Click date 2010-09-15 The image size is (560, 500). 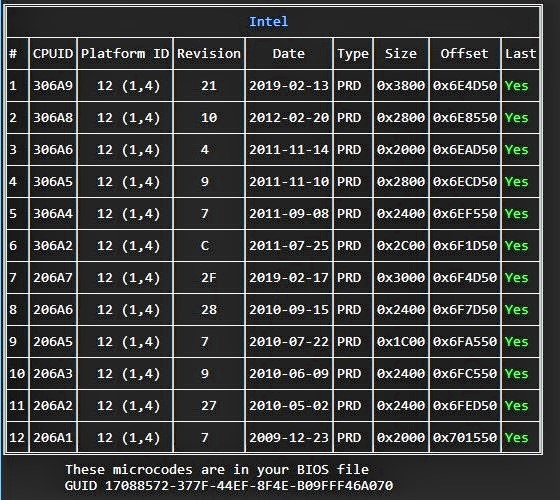click(289, 310)
